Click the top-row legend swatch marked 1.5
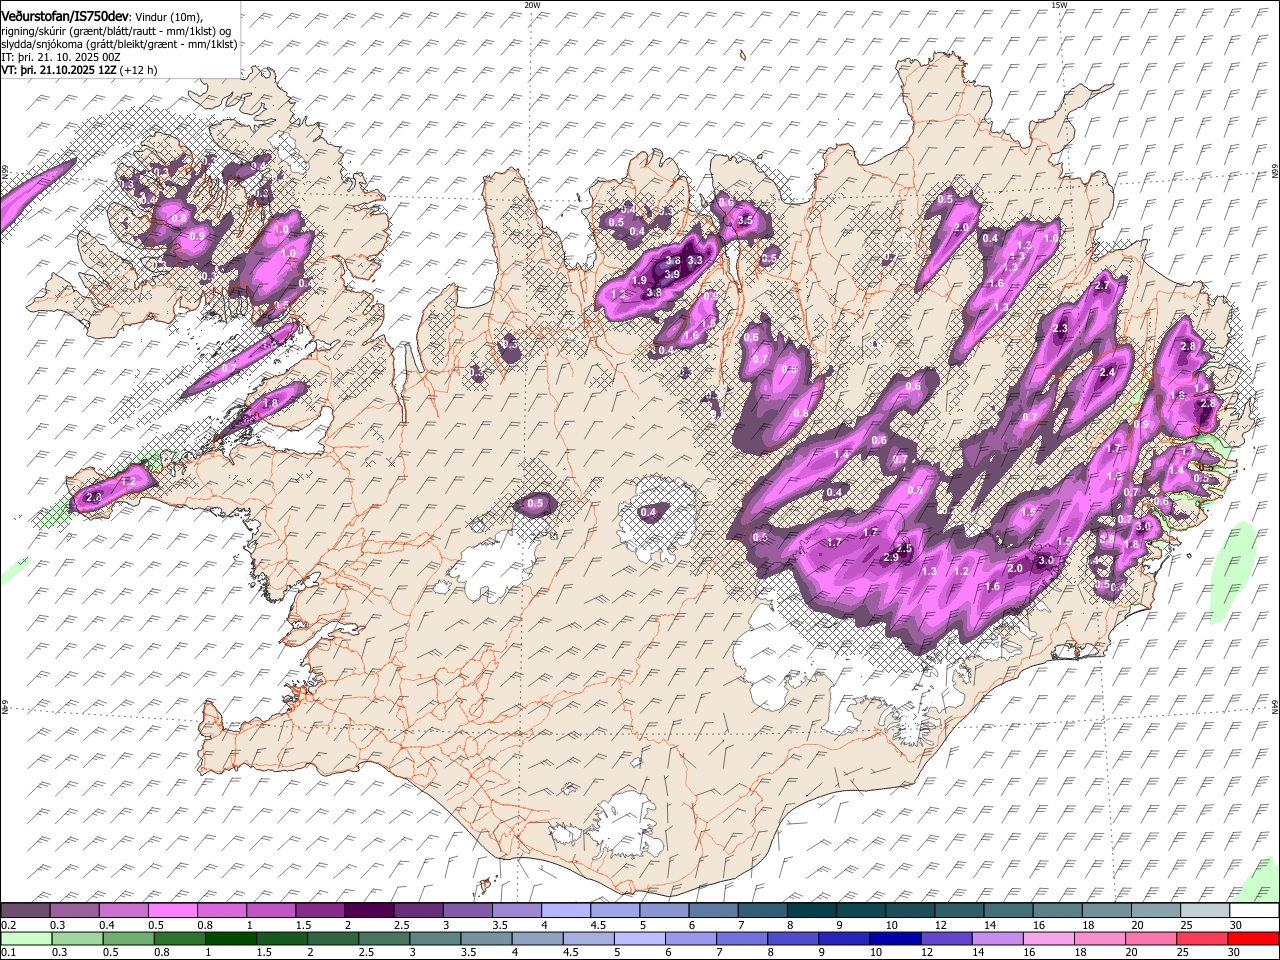The height and width of the screenshot is (960, 1280). pos(320,910)
